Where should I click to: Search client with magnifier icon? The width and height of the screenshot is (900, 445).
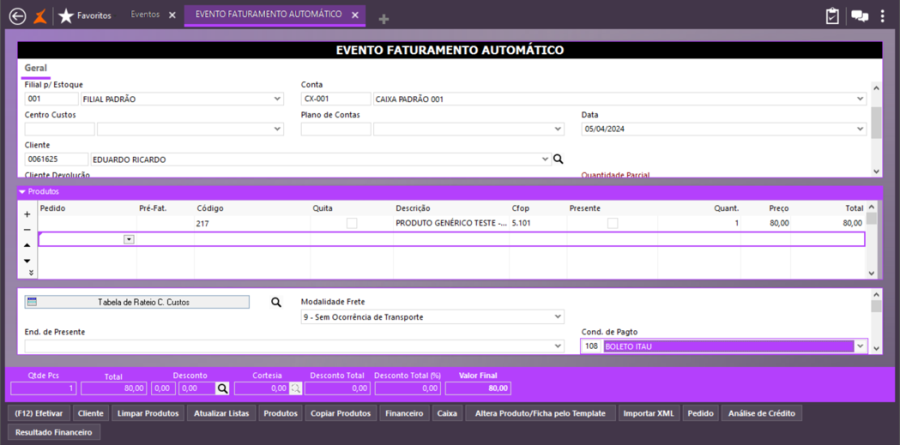pos(558,159)
